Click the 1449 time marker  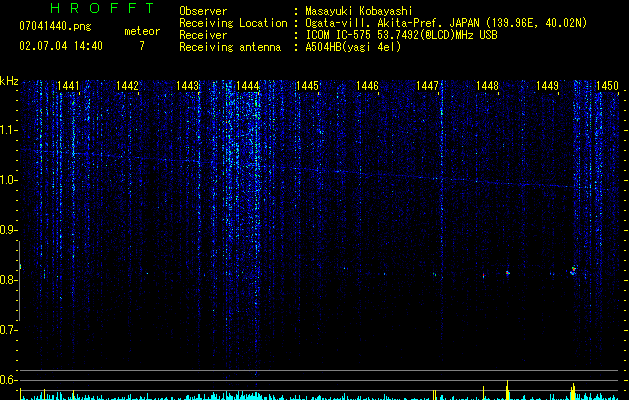548,85
